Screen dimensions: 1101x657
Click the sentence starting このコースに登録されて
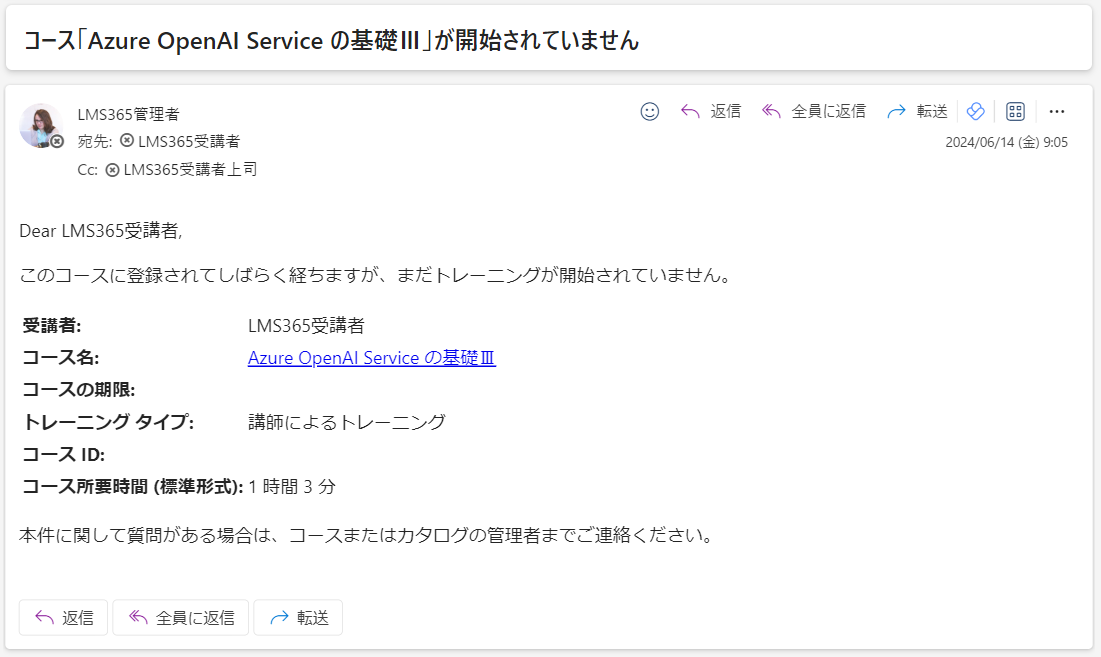coord(377,274)
